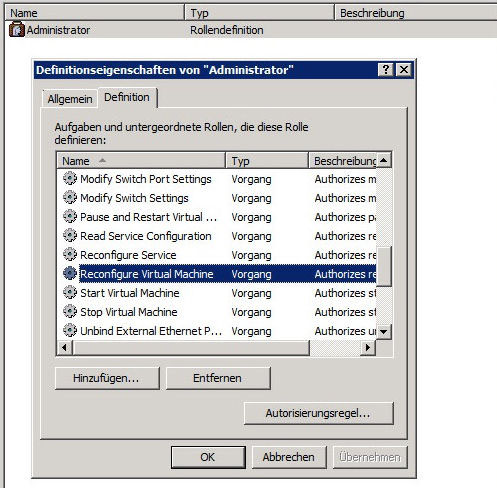Select the Read Service Configuration row
Viewport: 497px width, 488px height.
[x=217, y=236]
